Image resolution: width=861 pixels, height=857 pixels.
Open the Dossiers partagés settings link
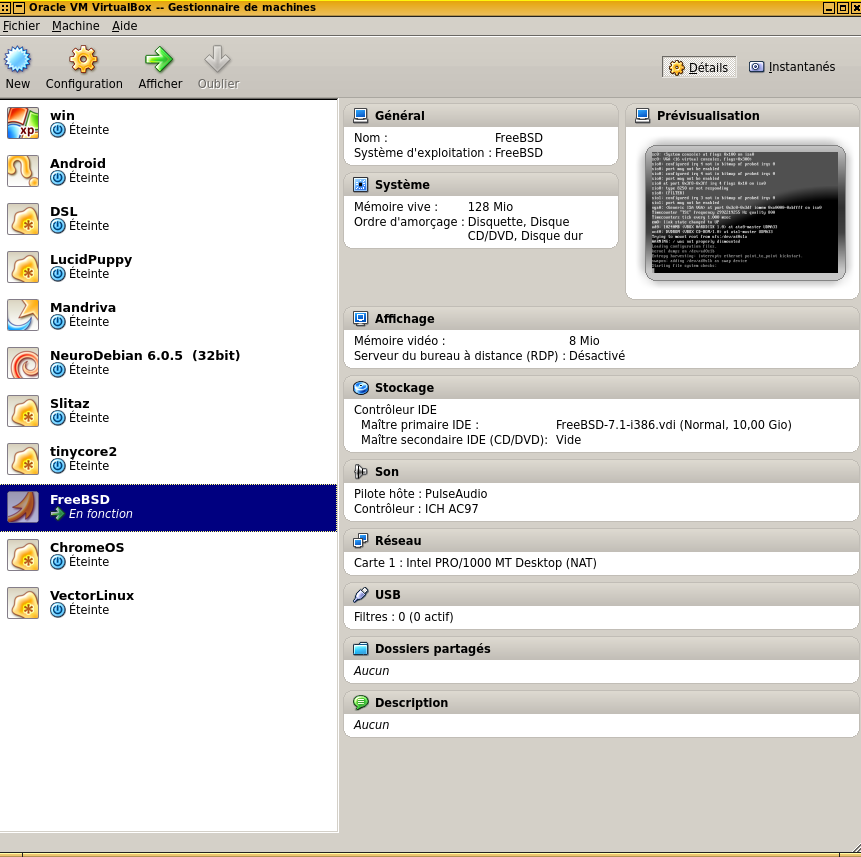(433, 649)
